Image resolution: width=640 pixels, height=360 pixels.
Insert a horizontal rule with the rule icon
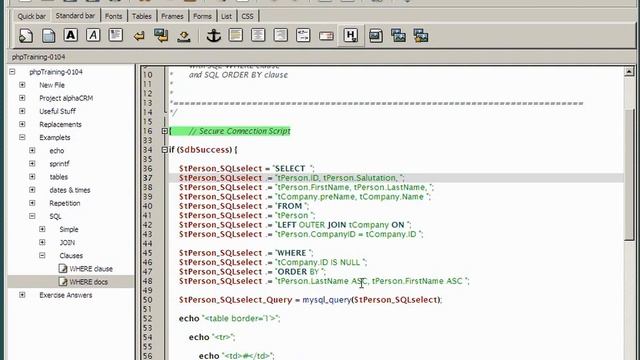tap(236, 36)
